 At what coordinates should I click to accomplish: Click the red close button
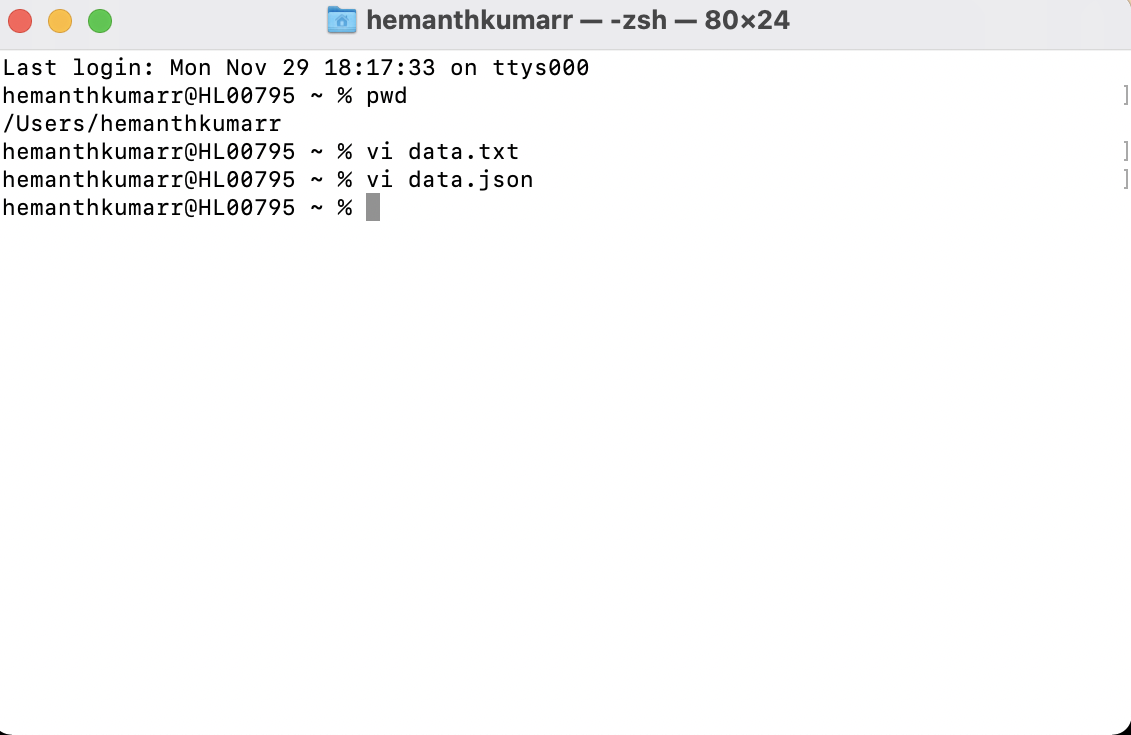coord(21,19)
